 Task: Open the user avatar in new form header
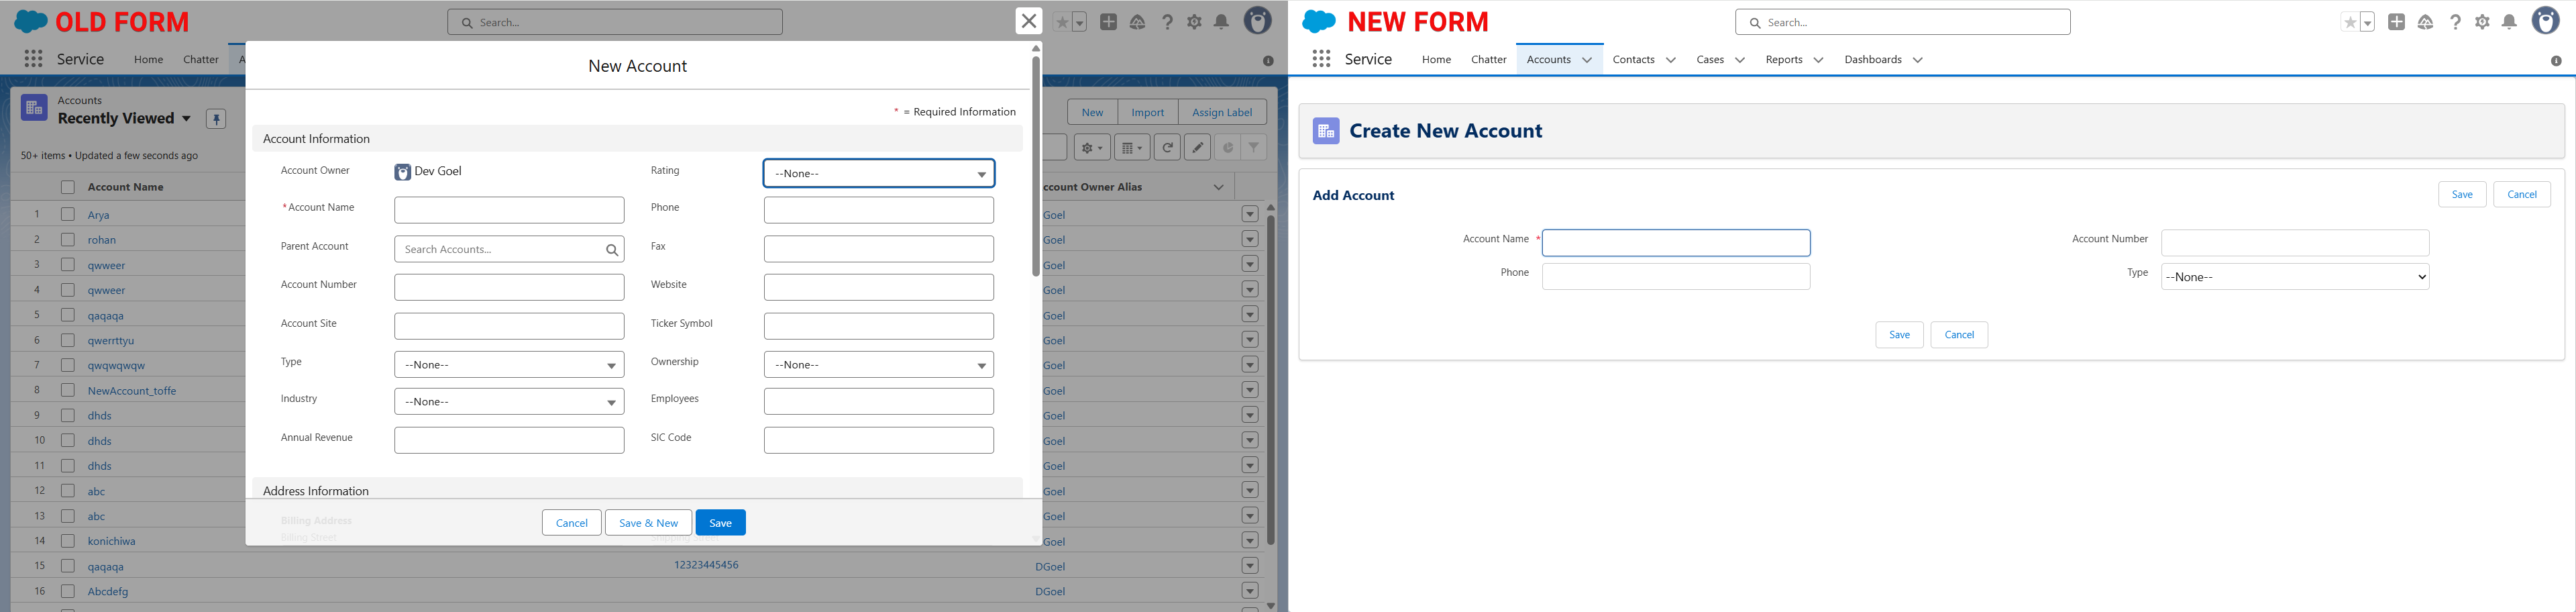(2545, 20)
